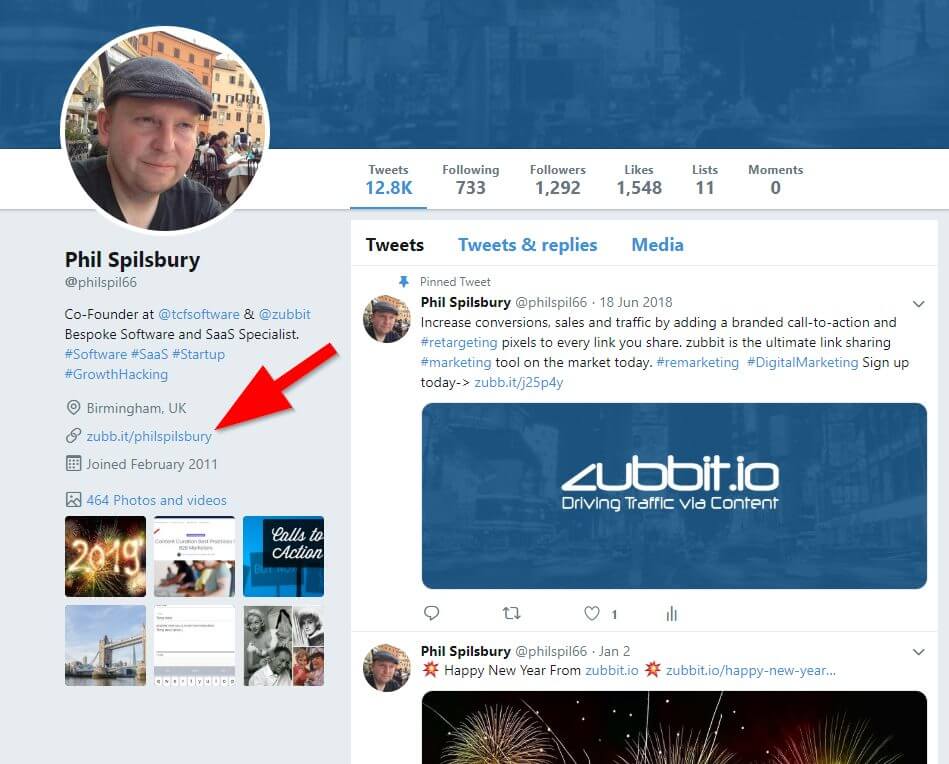Open the zubbit.io banner image in tweet
The height and width of the screenshot is (764, 949).
(674, 496)
